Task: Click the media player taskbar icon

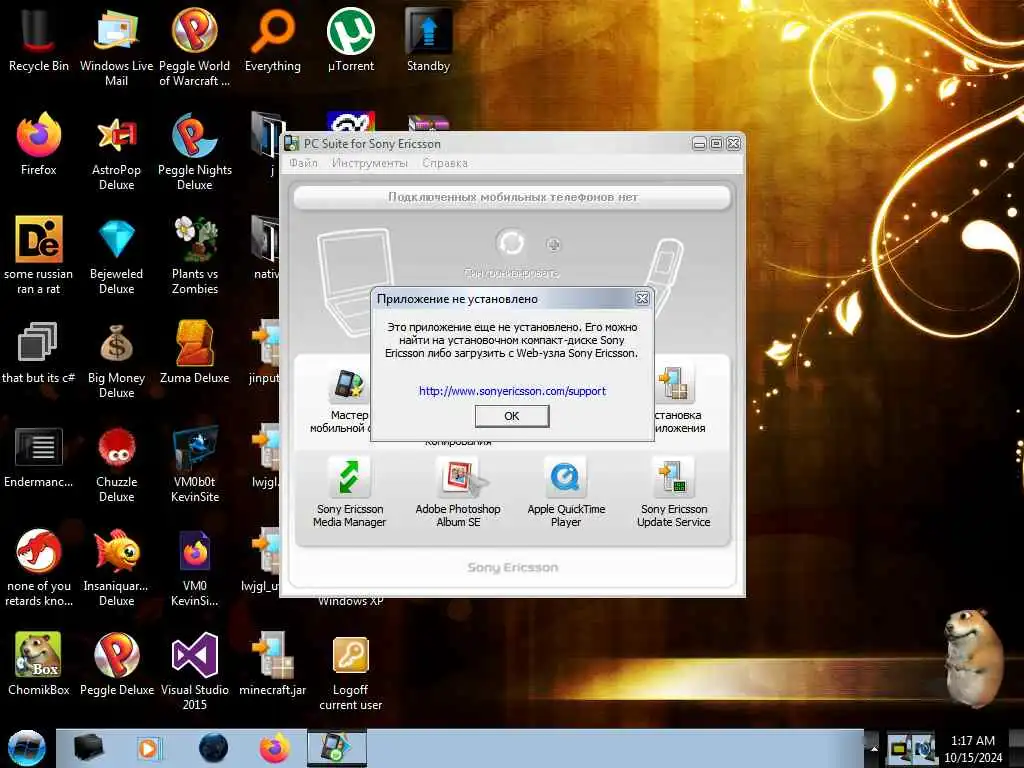Action: [150, 748]
